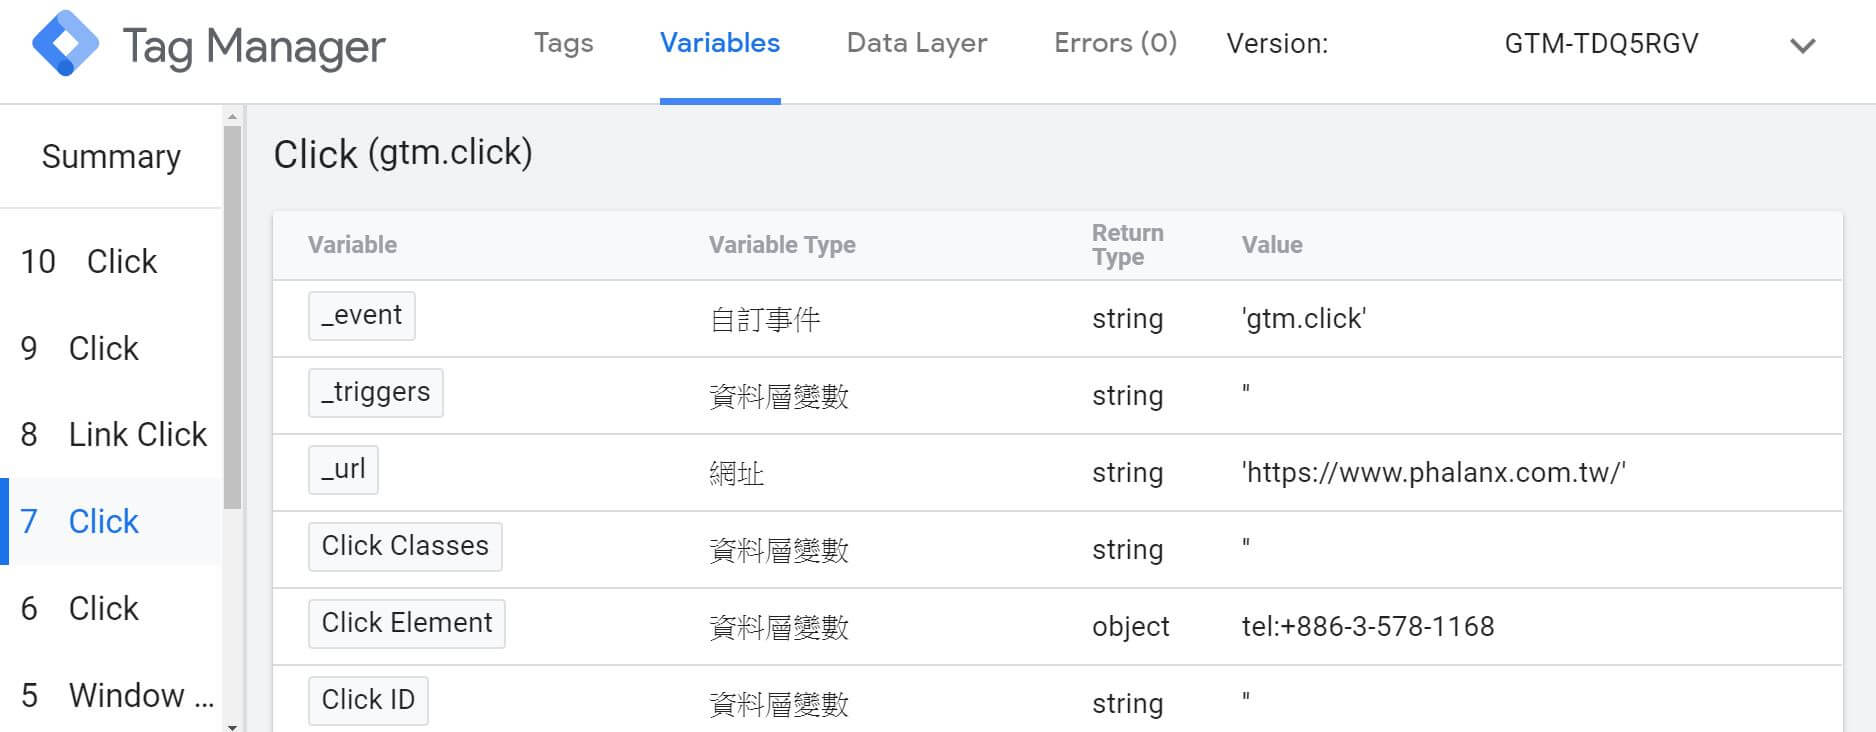Image resolution: width=1876 pixels, height=732 pixels.
Task: Select the Variables tab
Action: click(719, 43)
